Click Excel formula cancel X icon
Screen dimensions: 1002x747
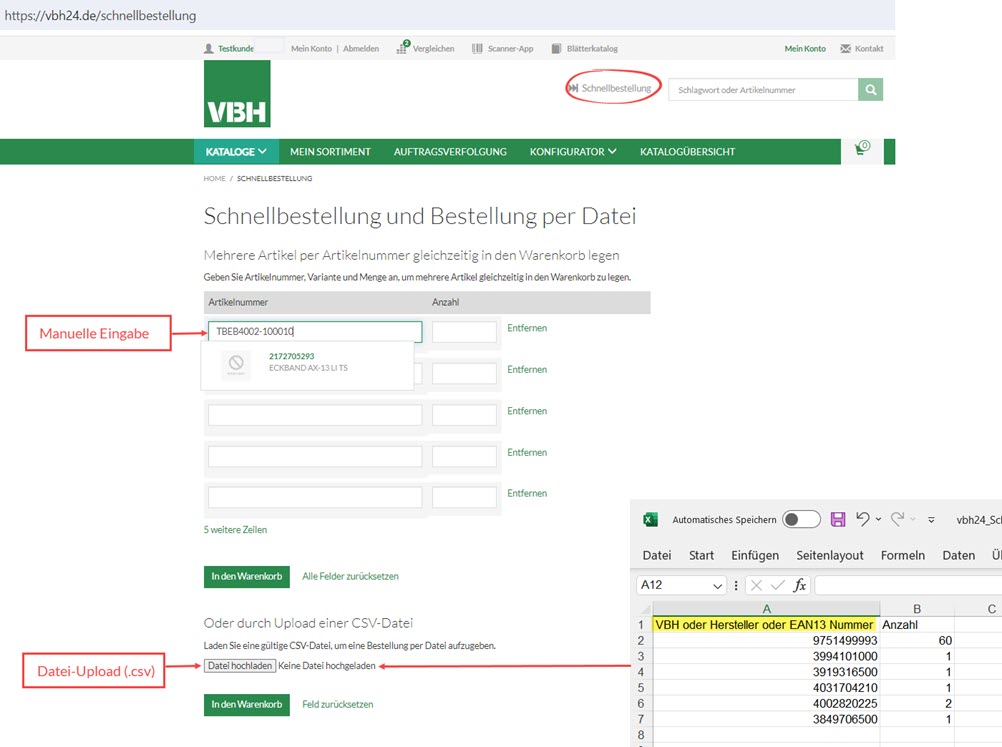point(757,585)
